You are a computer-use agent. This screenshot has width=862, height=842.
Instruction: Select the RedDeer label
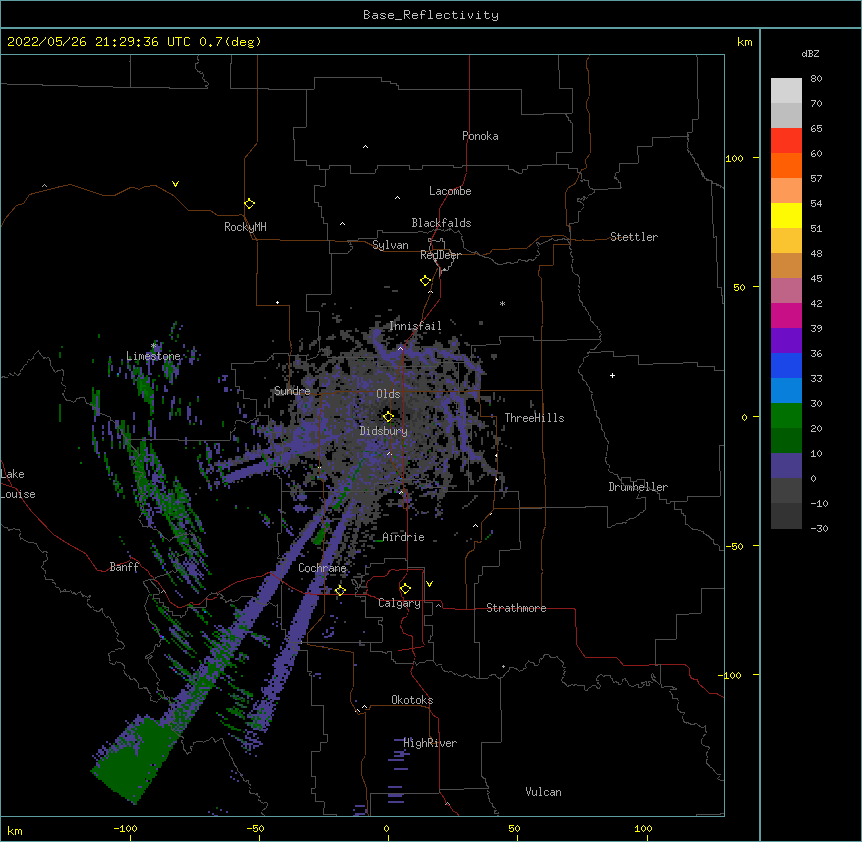pyautogui.click(x=440, y=255)
